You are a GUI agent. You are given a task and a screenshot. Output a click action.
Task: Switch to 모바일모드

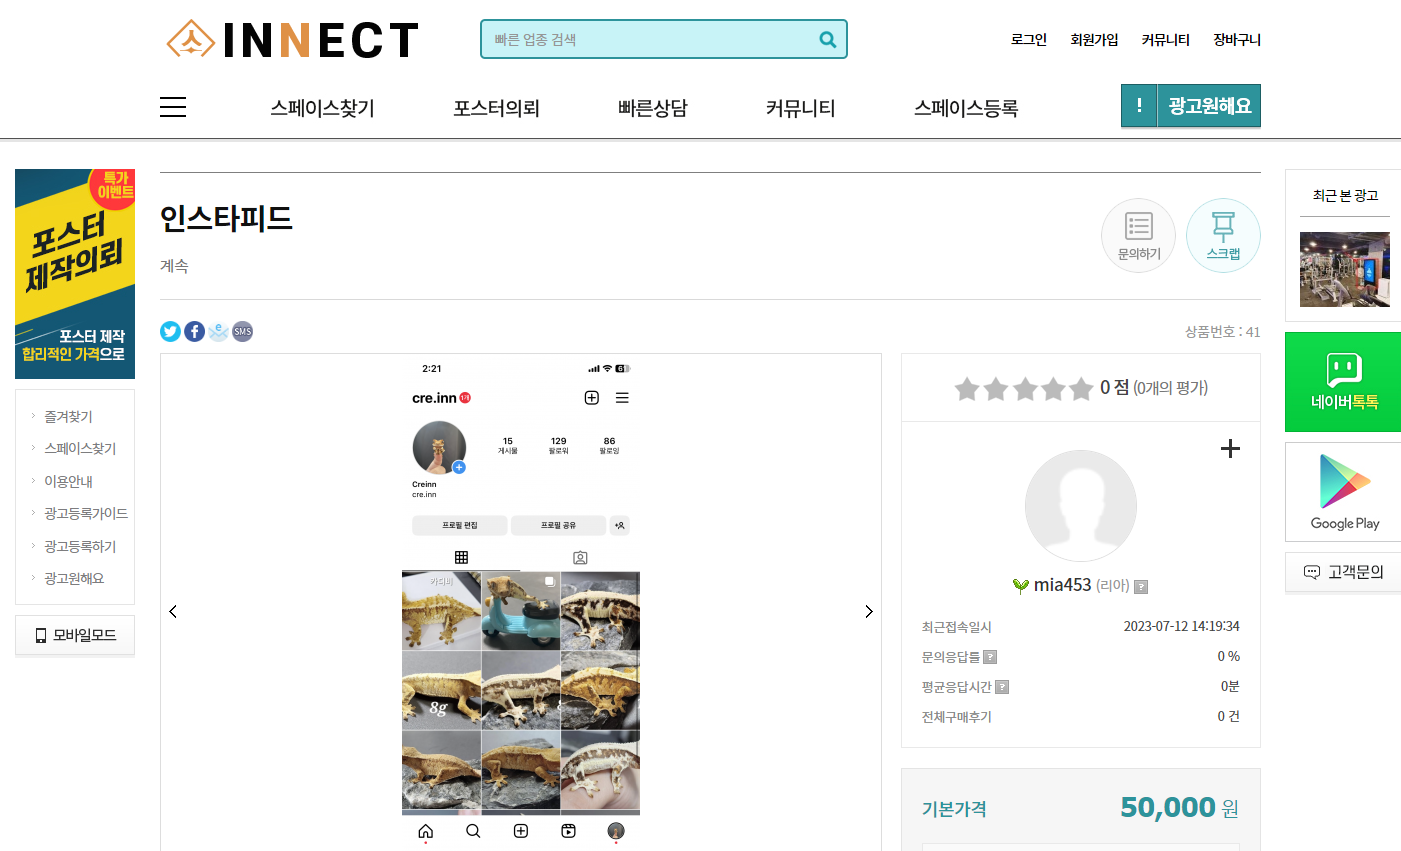tap(75, 635)
